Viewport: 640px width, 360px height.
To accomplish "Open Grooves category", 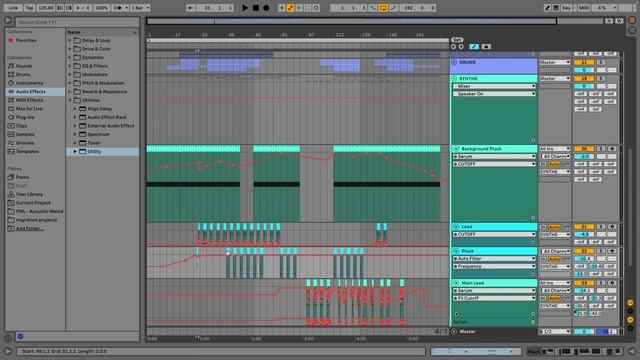I will pyautogui.click(x=25, y=143).
